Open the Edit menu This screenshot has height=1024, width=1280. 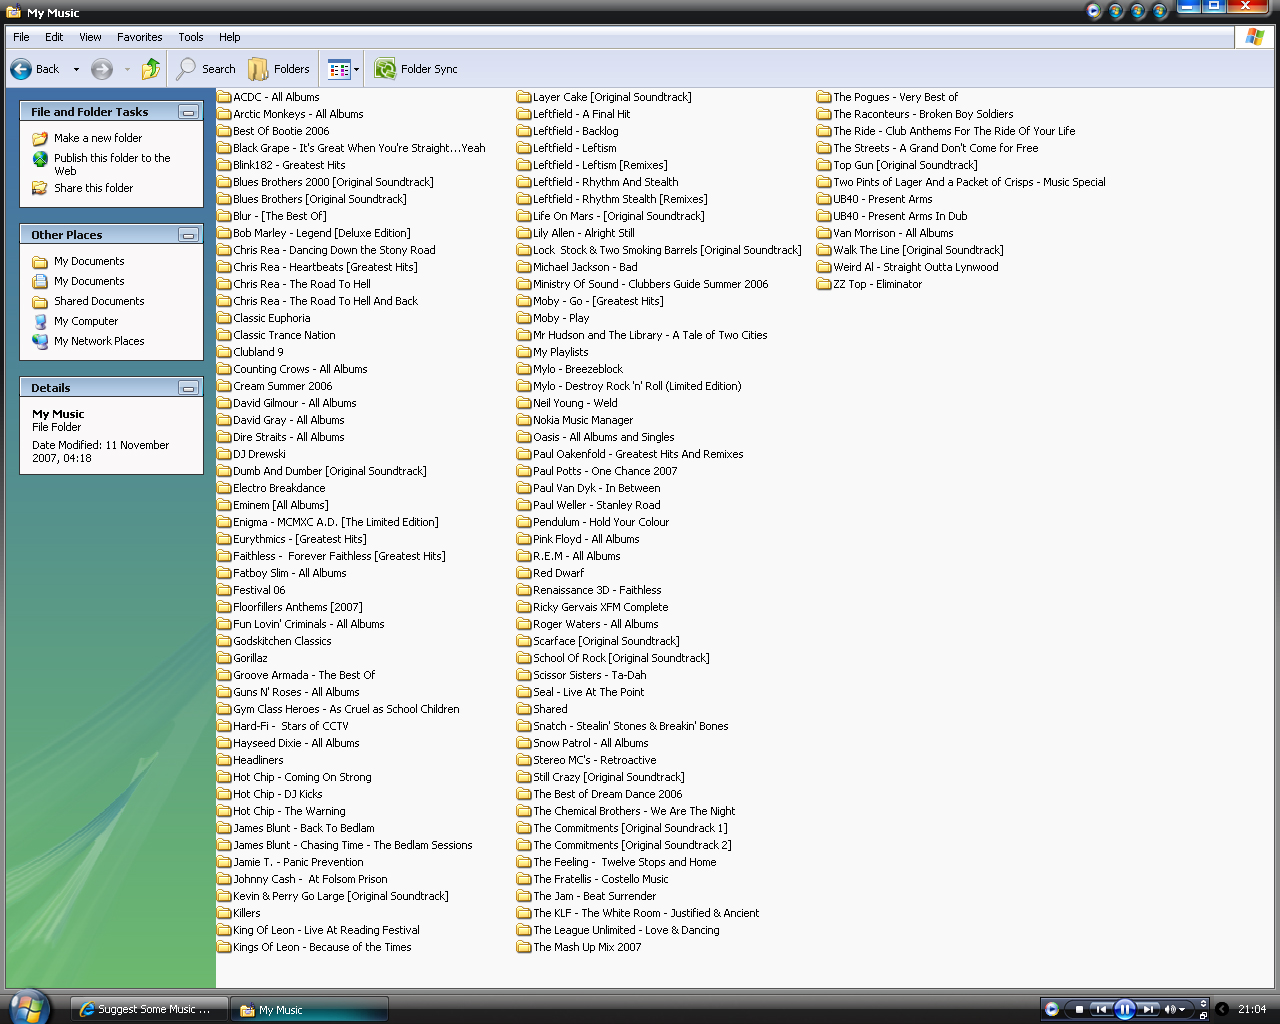click(x=54, y=37)
